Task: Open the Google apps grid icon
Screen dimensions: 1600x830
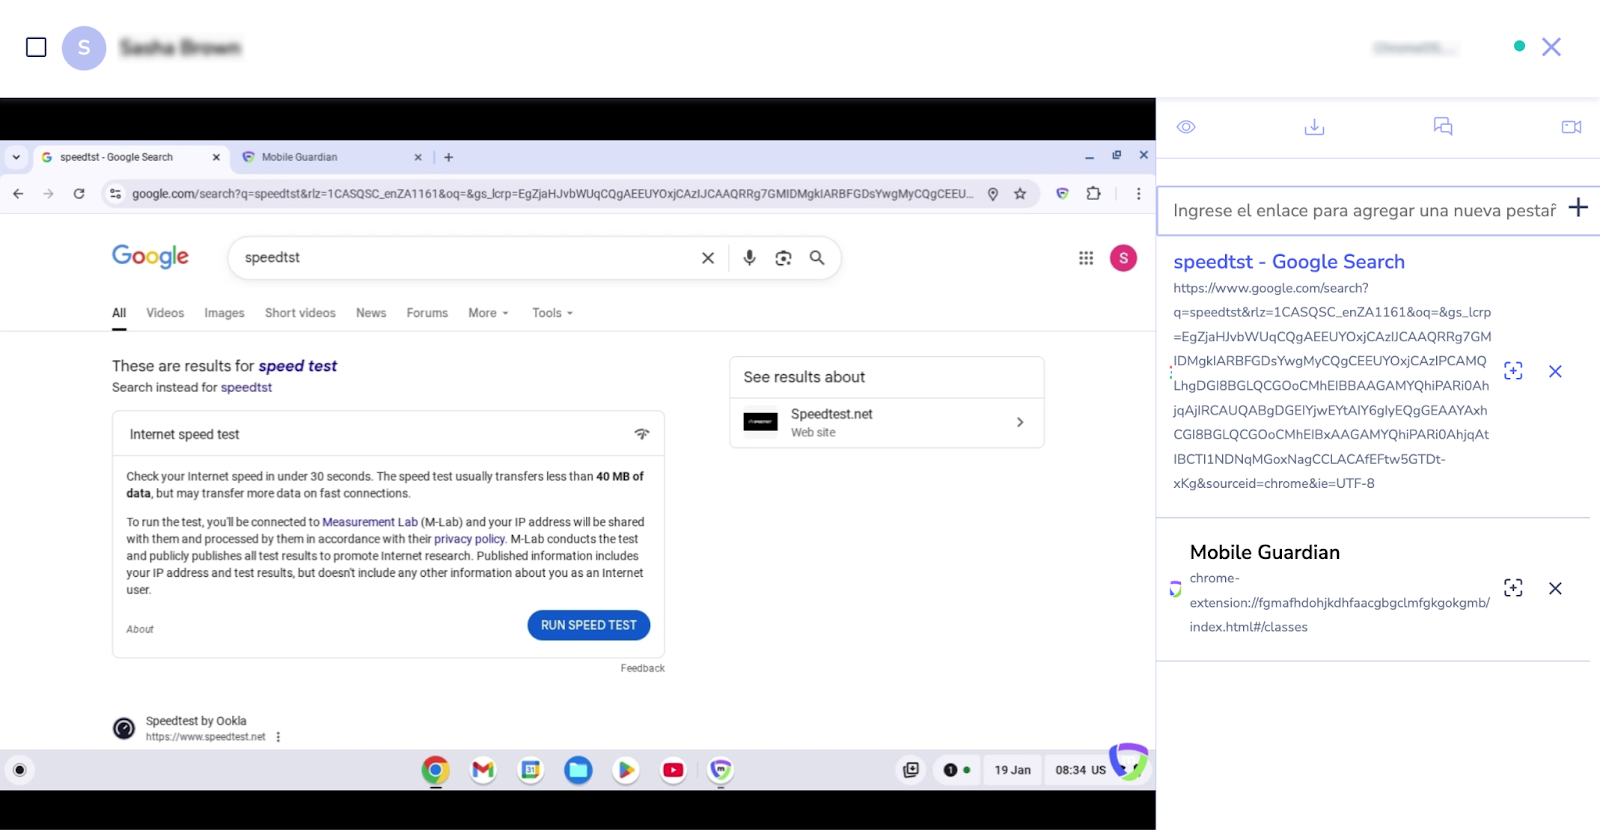Action: pos(1086,258)
